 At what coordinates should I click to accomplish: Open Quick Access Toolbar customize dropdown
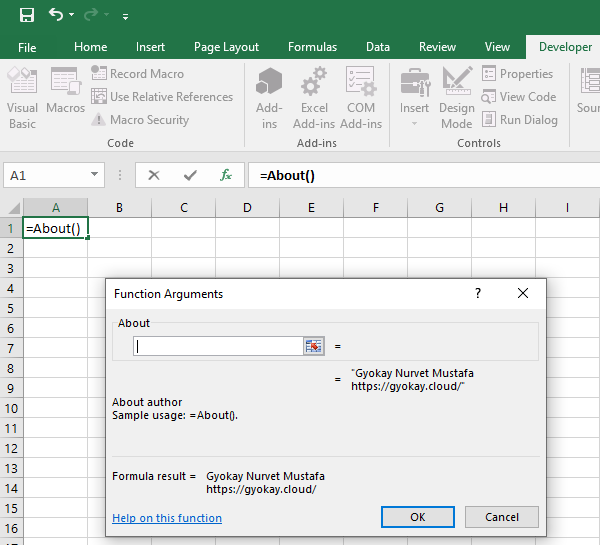125,17
